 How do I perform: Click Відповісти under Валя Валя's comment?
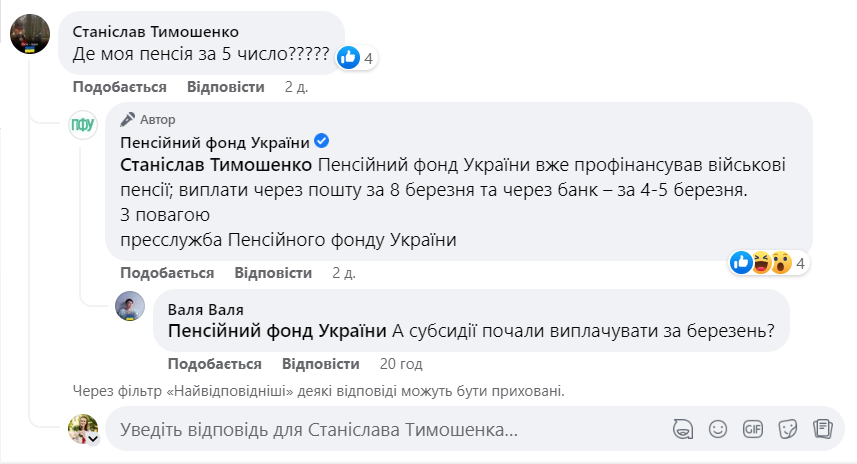[x=321, y=364]
